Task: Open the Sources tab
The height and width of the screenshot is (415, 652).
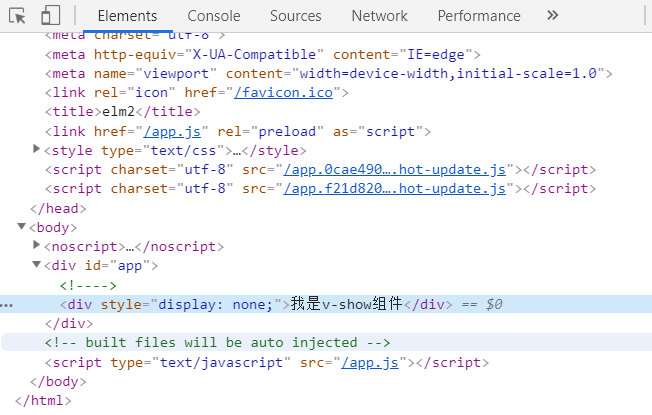Action: [296, 16]
